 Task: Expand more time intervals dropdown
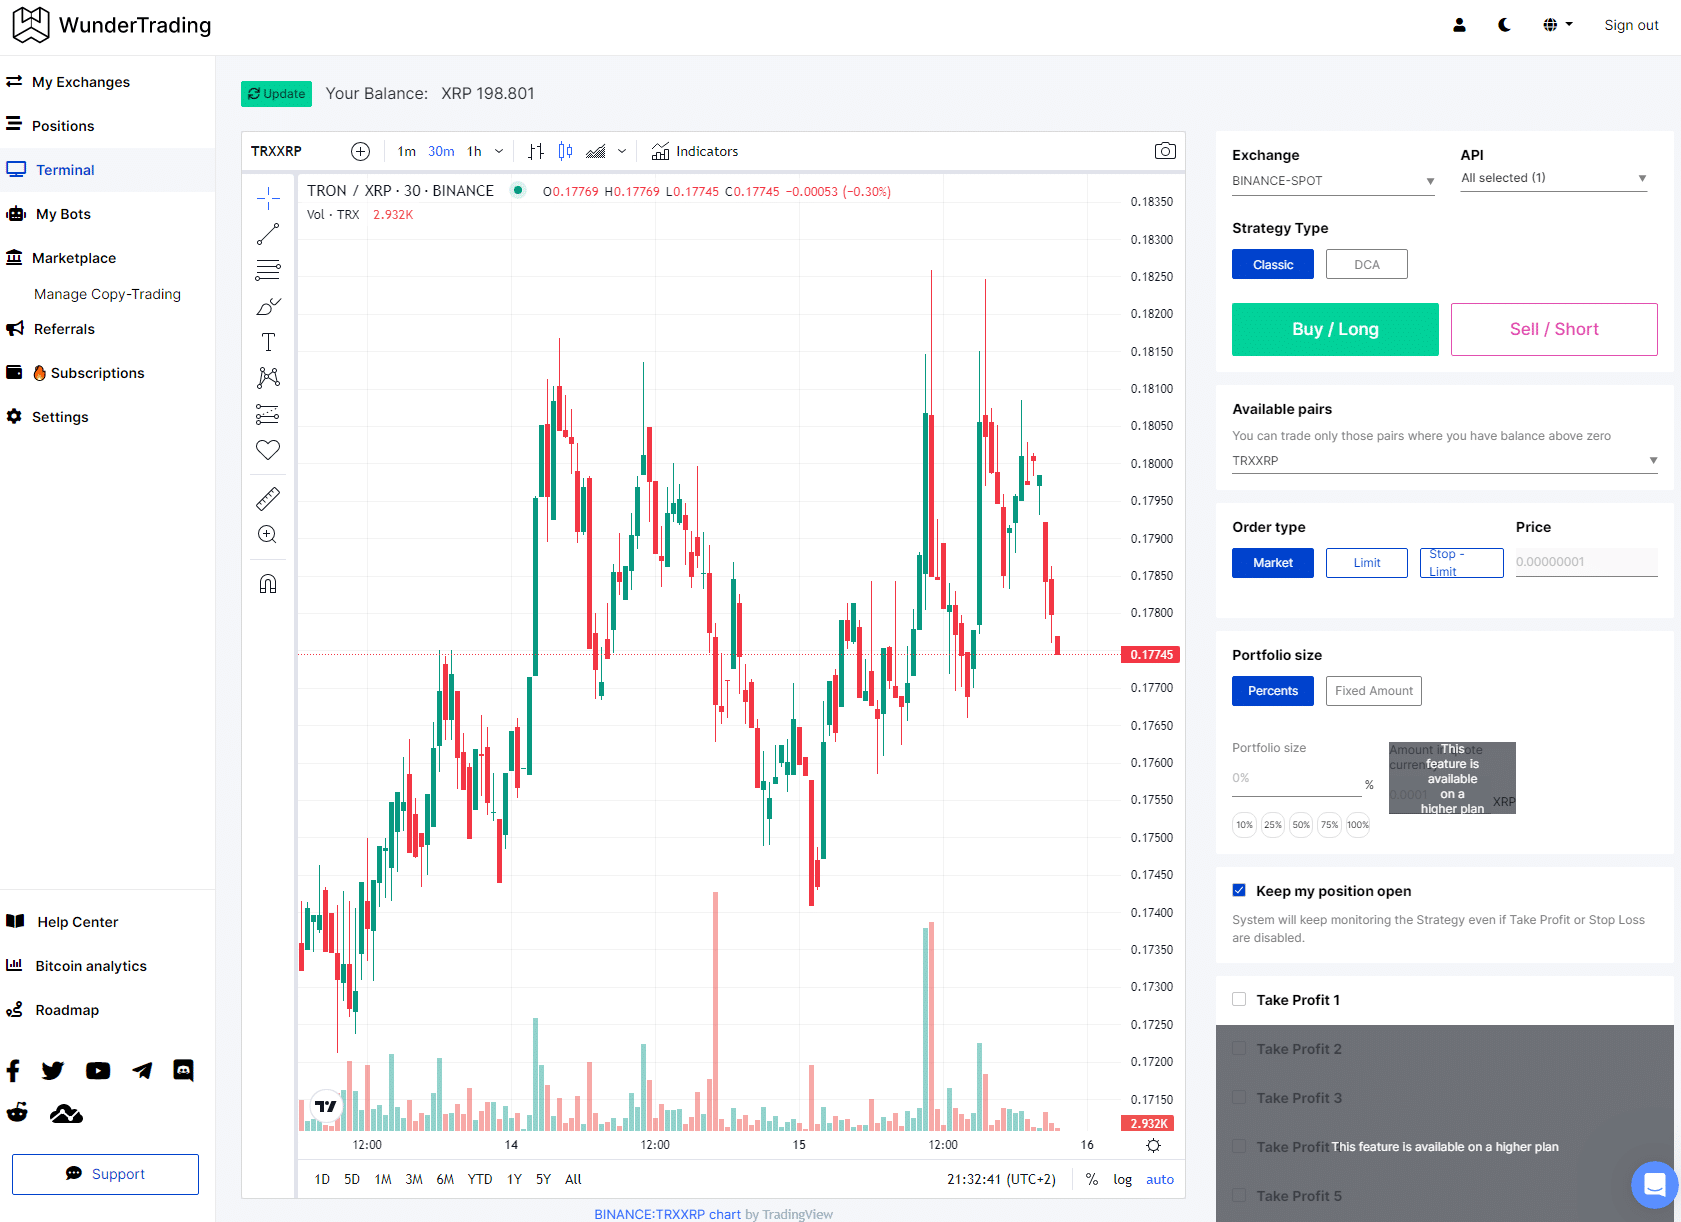click(499, 151)
